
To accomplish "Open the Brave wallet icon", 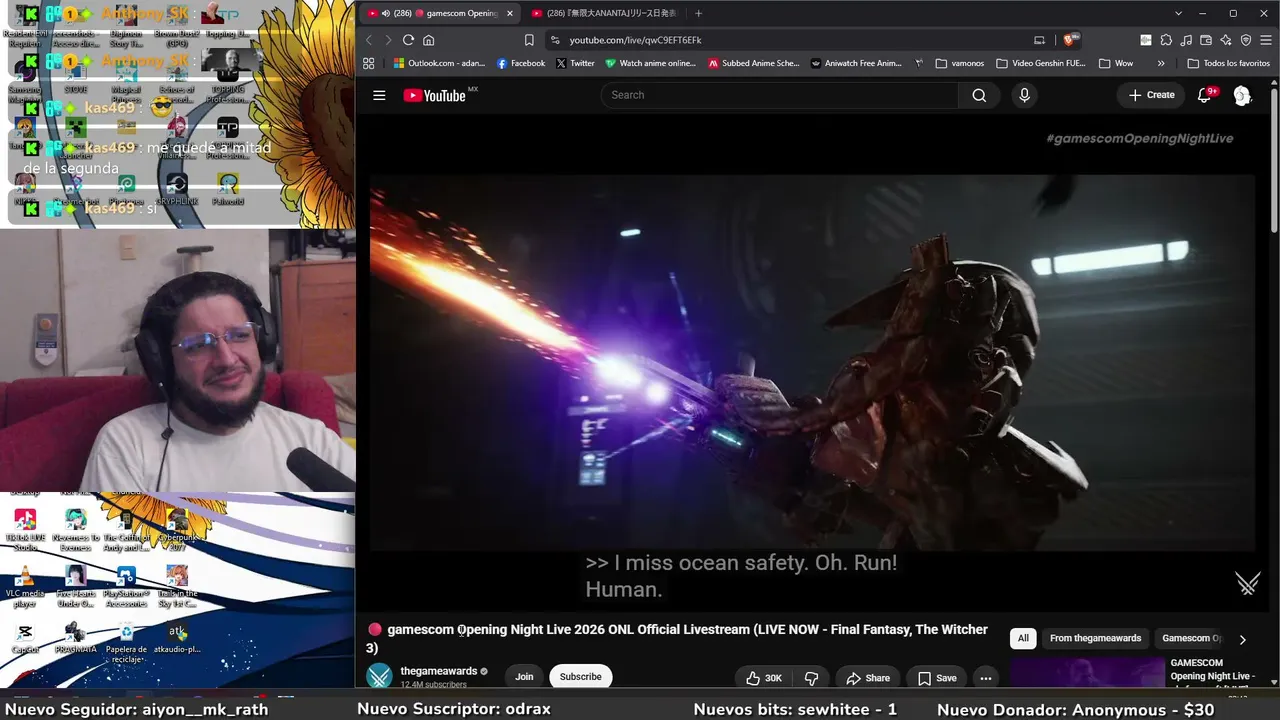I will tap(1206, 40).
